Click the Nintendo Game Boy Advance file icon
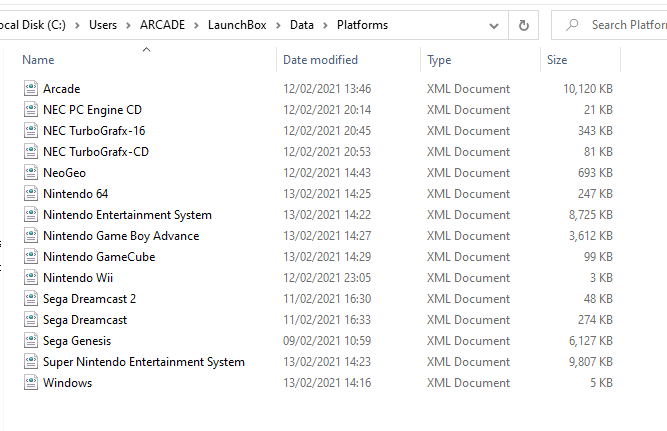Screen dimensions: 667x431 pos(31,235)
